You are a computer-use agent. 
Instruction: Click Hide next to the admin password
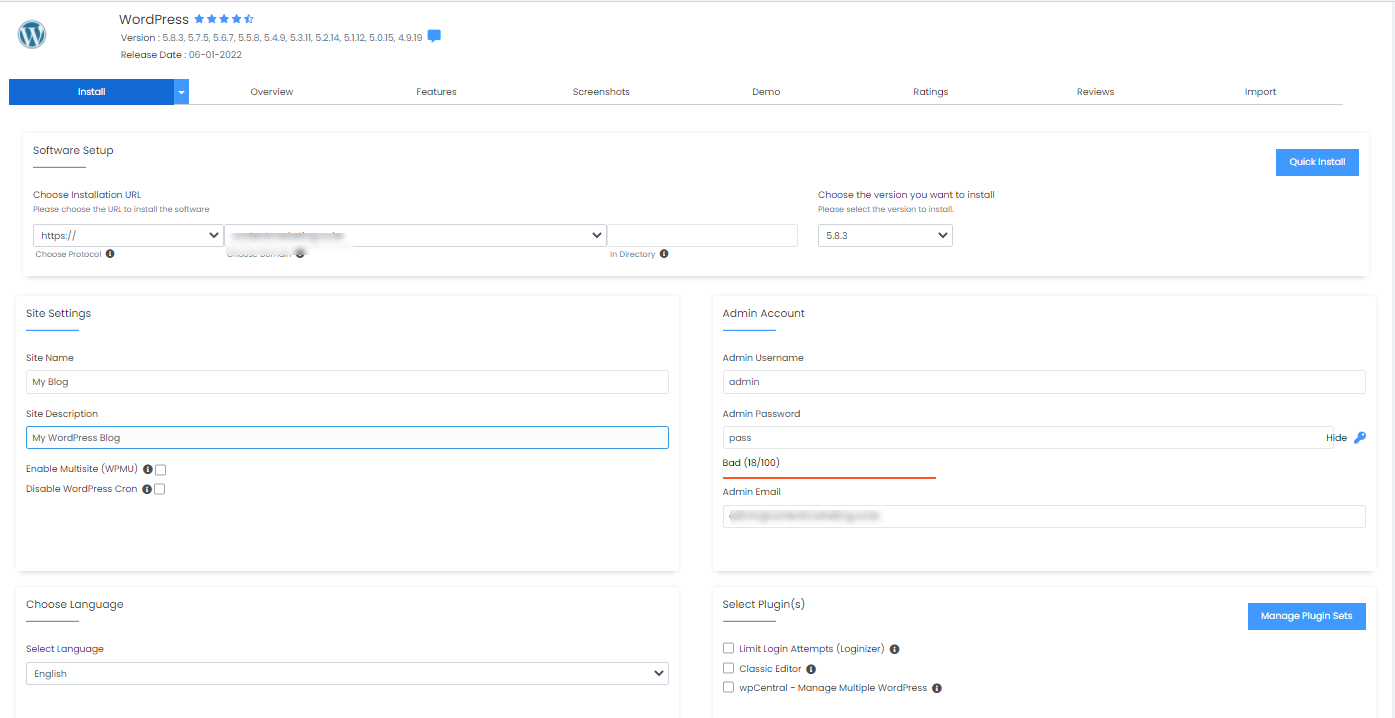[1336, 438]
